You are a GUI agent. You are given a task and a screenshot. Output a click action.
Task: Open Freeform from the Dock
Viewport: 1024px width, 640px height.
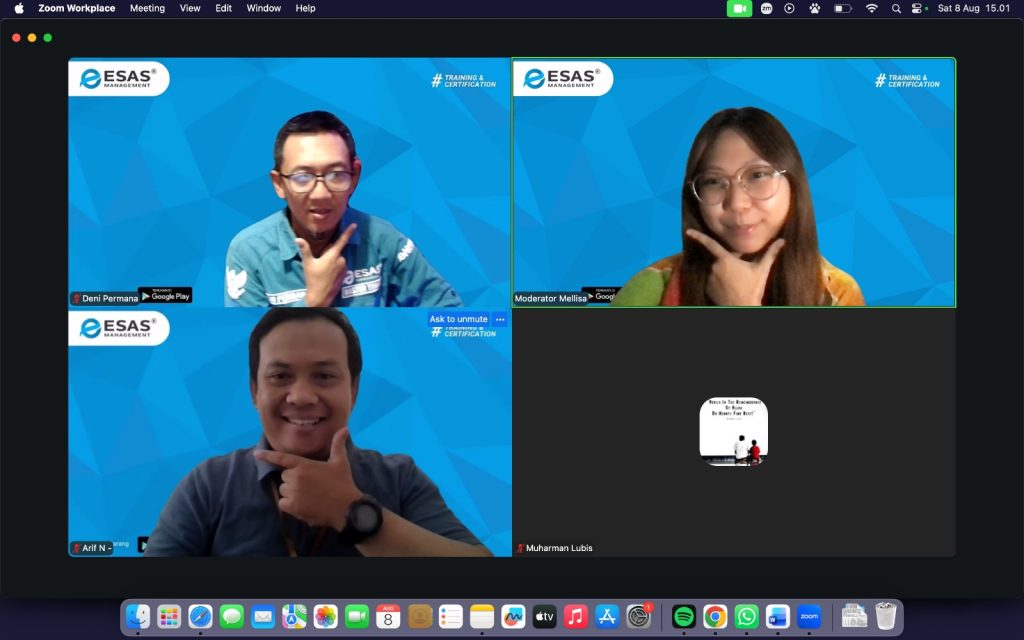coord(513,616)
